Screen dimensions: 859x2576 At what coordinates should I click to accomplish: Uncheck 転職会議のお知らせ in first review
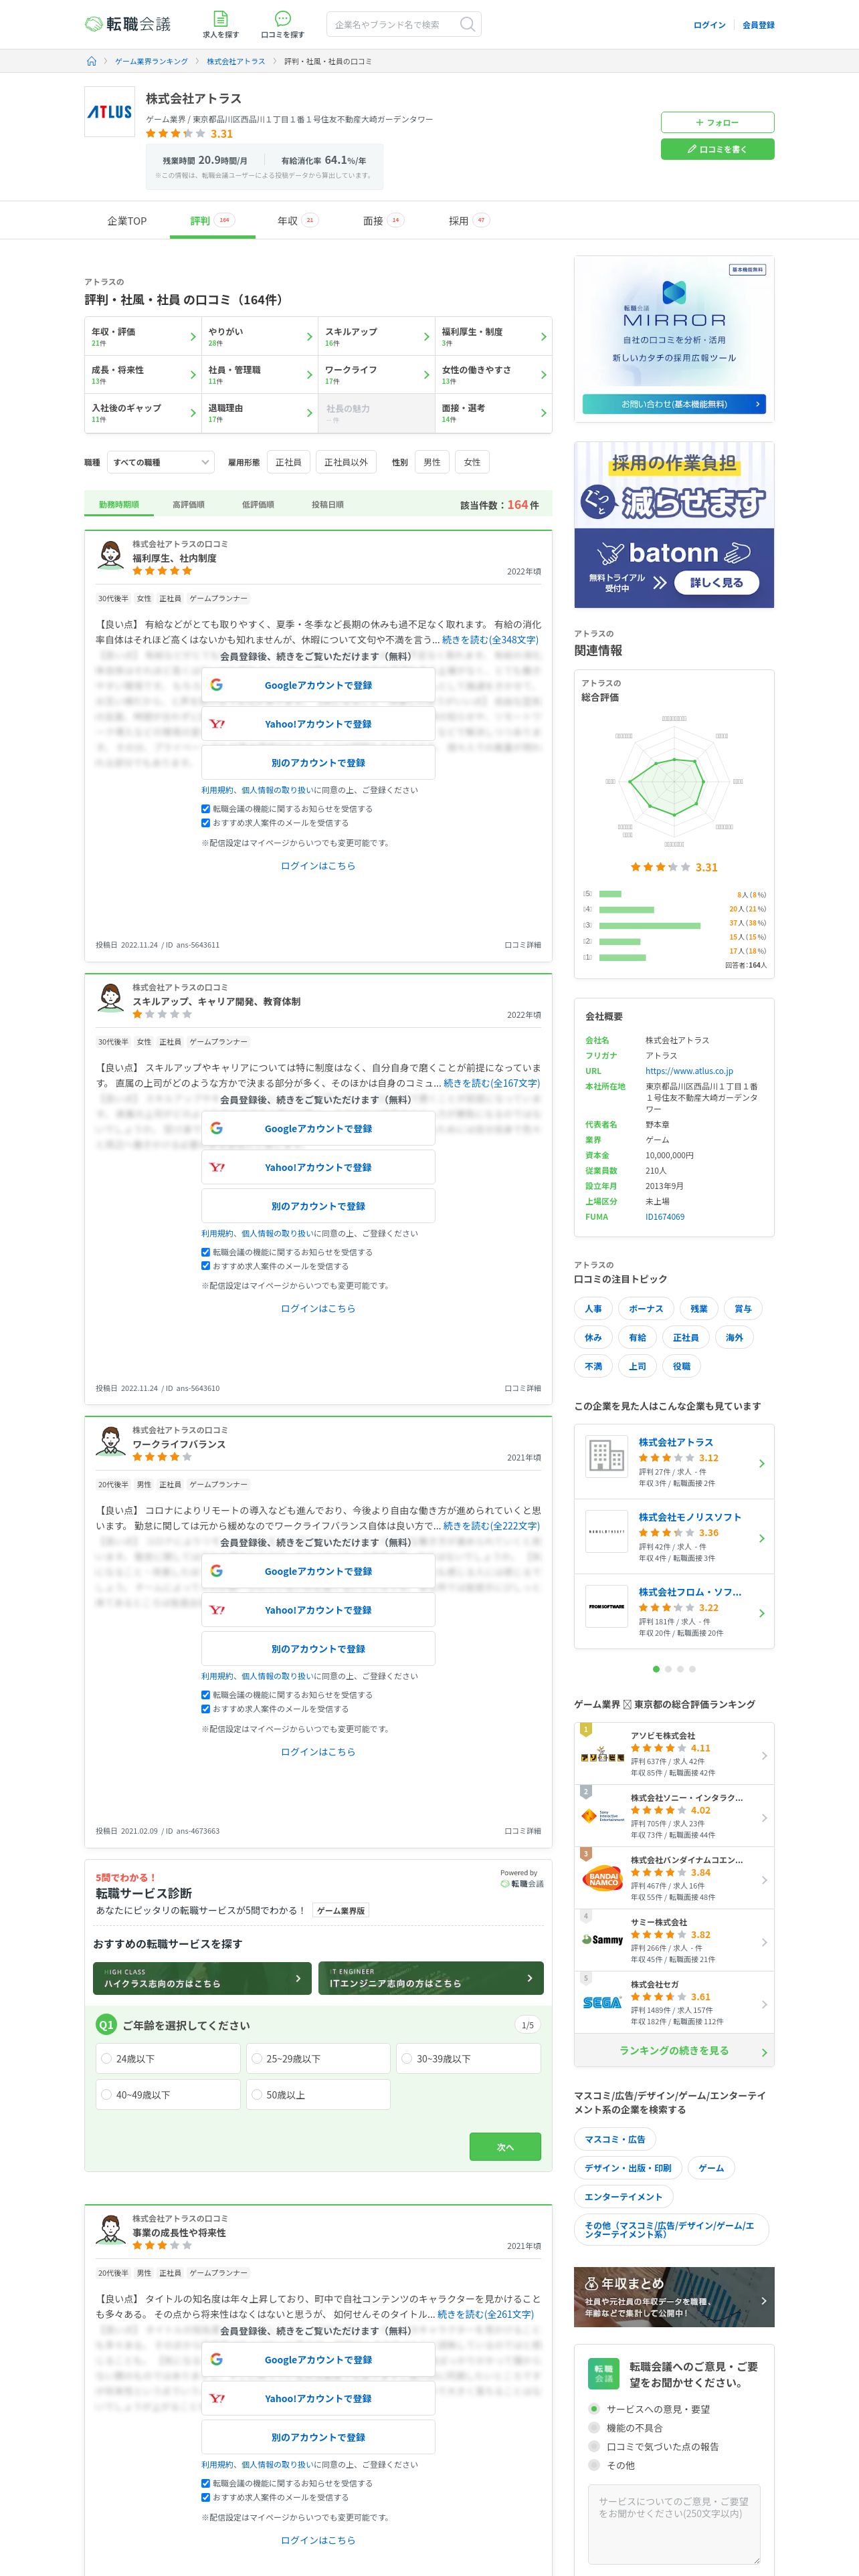pyautogui.click(x=206, y=809)
